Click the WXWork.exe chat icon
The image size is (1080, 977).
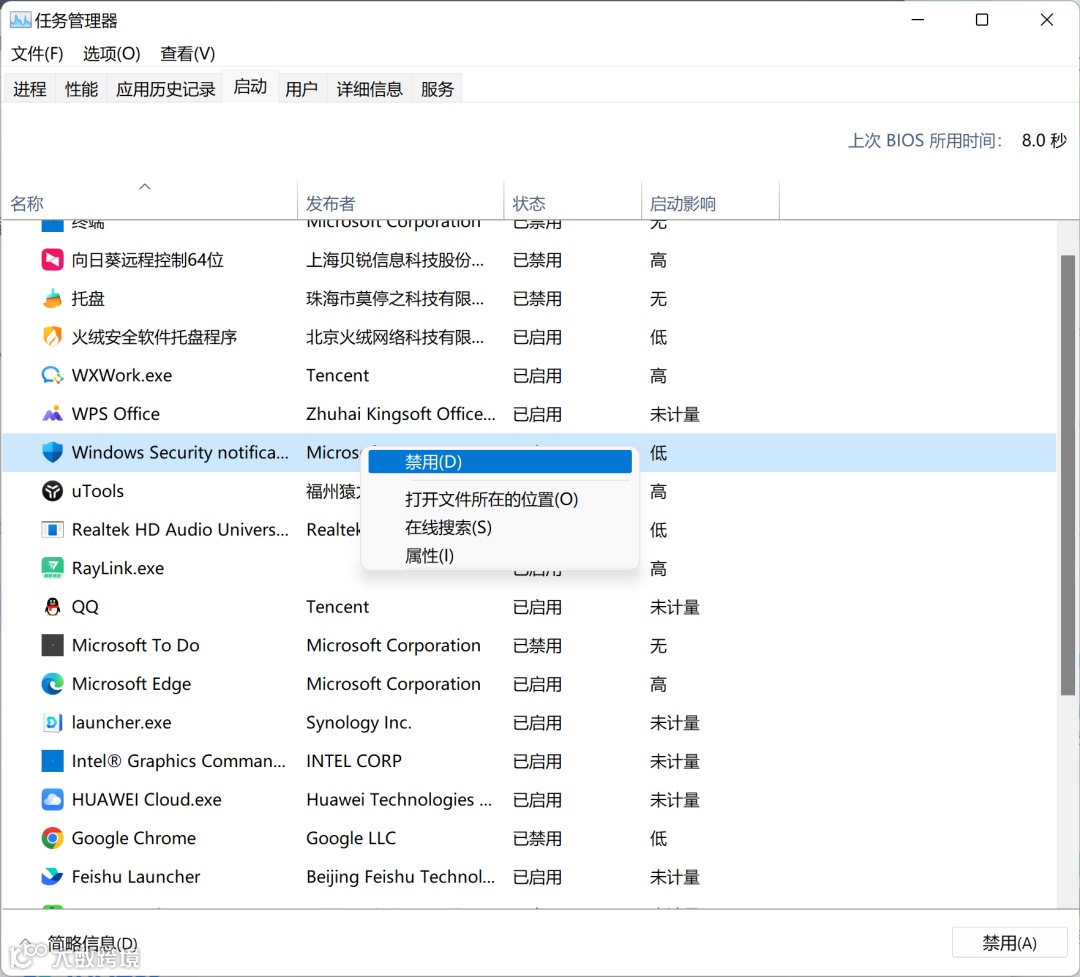52,376
